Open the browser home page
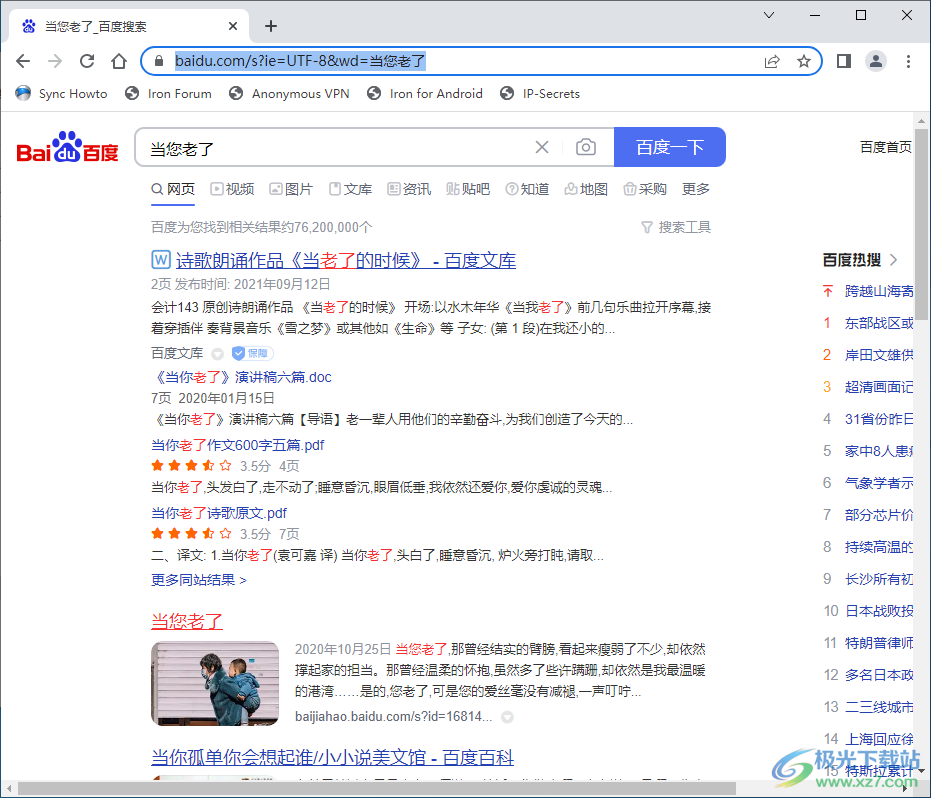 [x=119, y=61]
